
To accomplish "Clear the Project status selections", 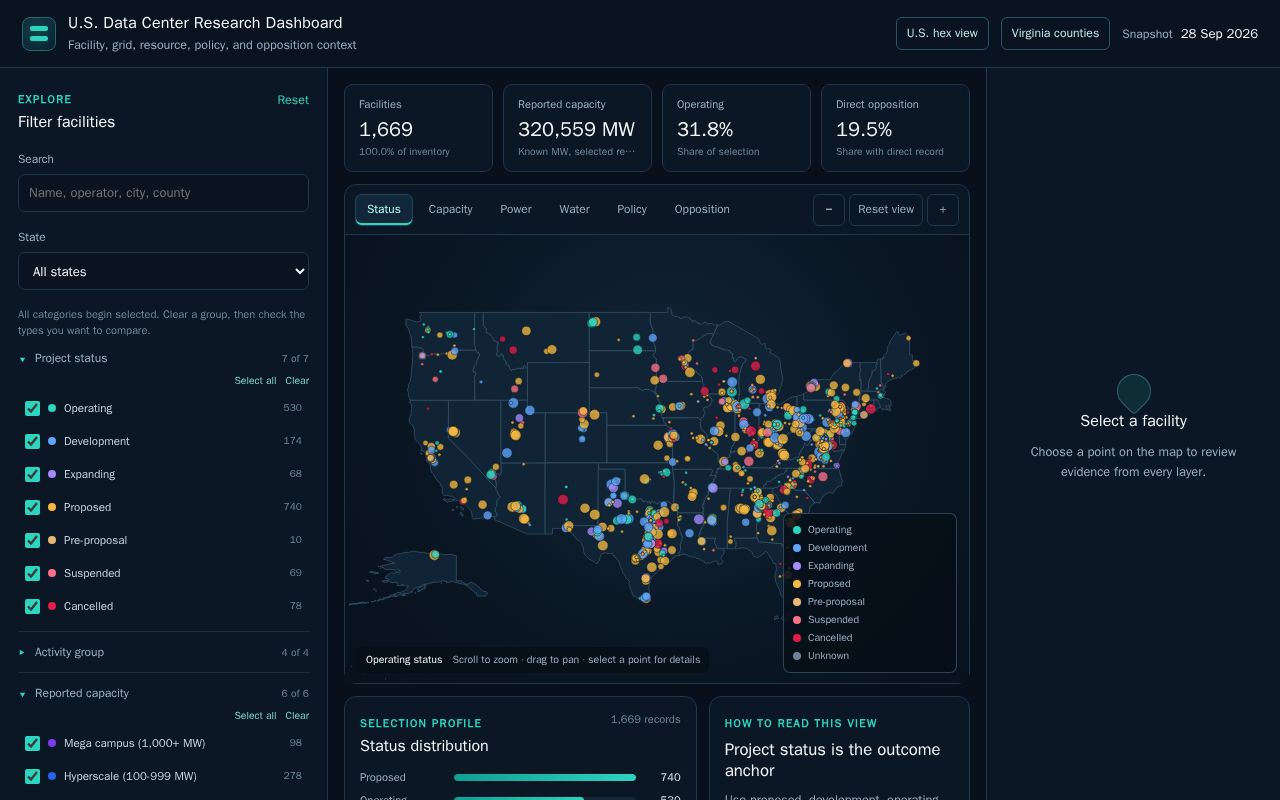I will 297,381.
